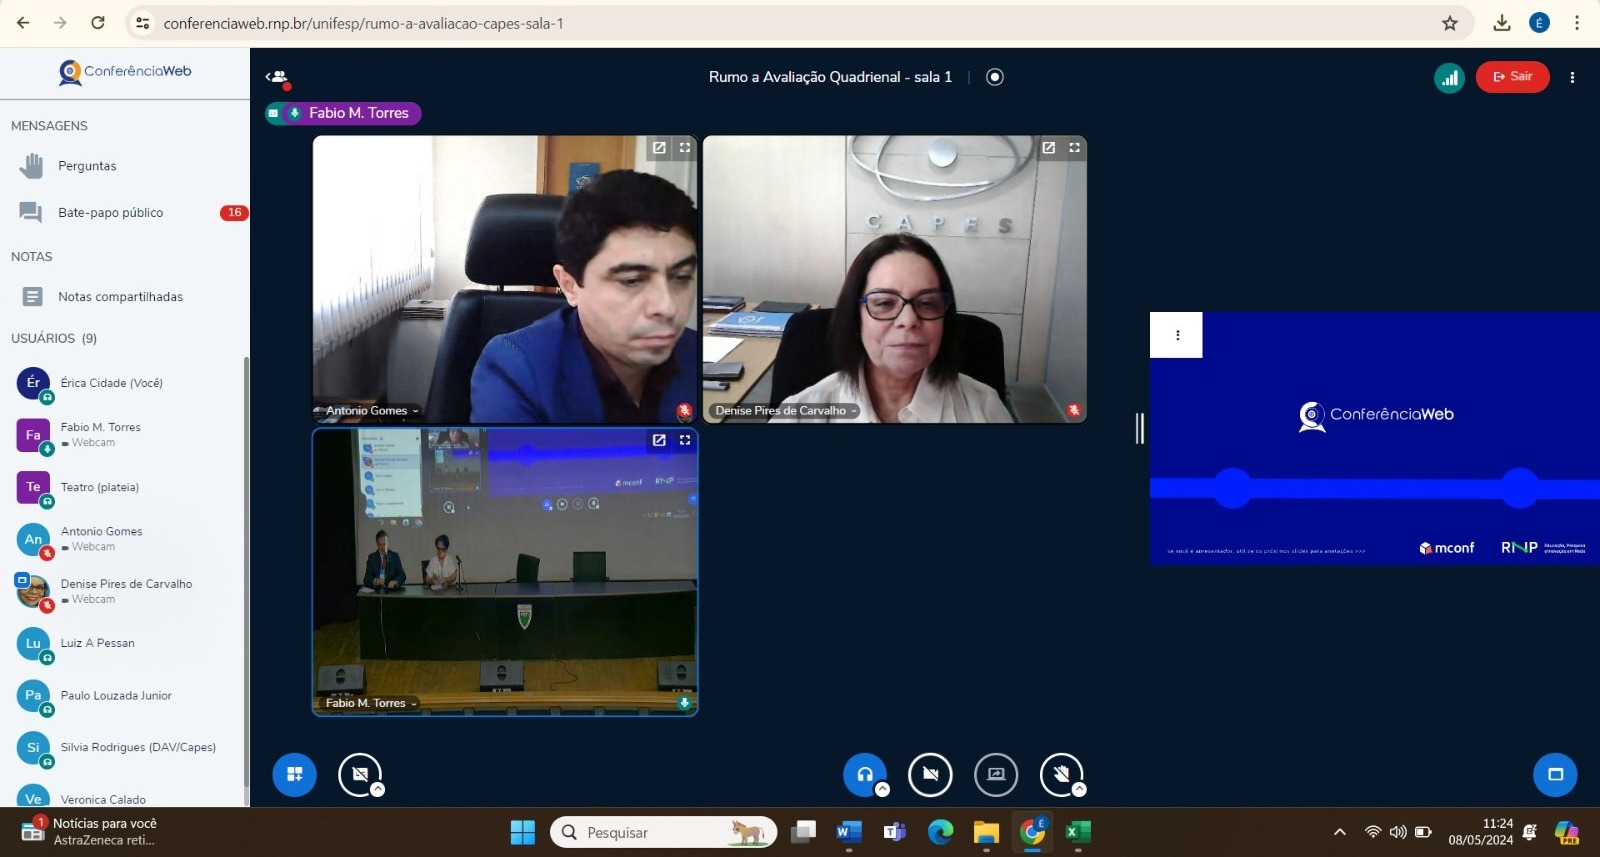The height and width of the screenshot is (857, 1600).
Task: Reload the browser page
Action: (98, 23)
